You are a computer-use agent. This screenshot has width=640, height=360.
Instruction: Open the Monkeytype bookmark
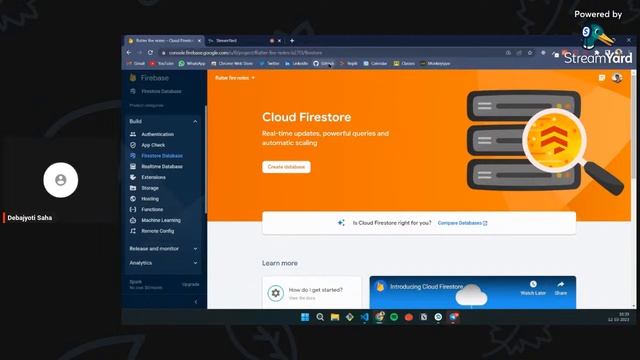point(435,64)
